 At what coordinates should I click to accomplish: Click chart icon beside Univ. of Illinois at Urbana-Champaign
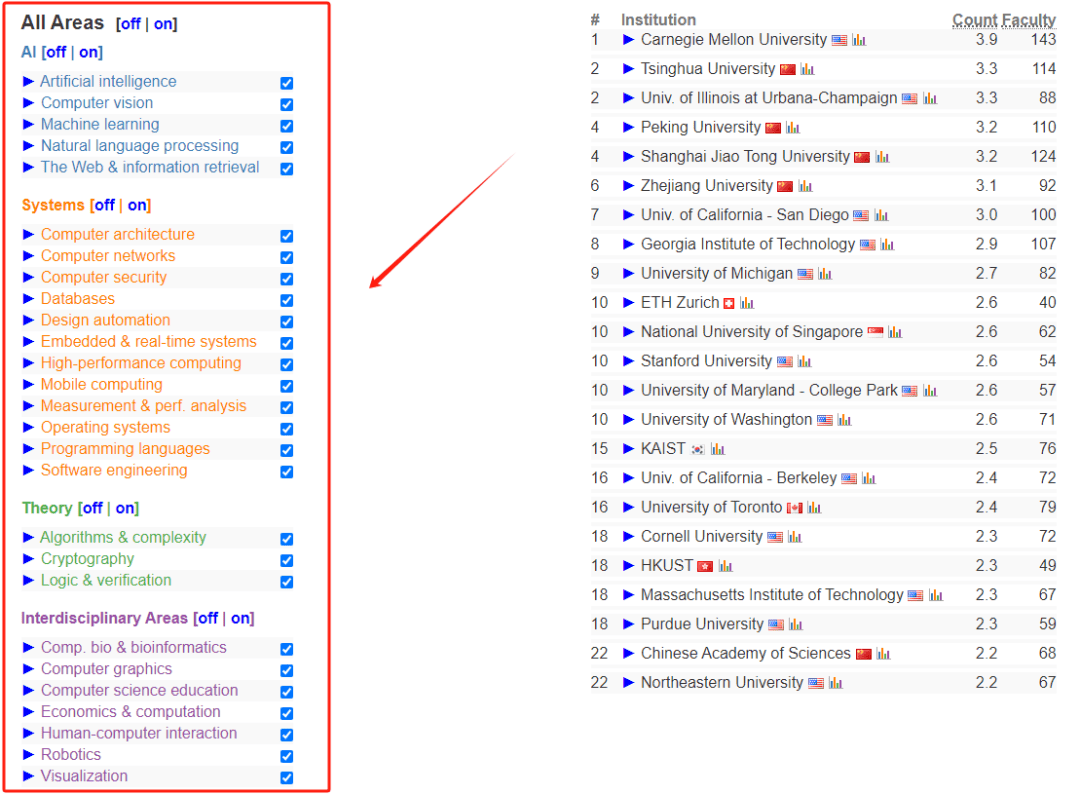pos(930,98)
